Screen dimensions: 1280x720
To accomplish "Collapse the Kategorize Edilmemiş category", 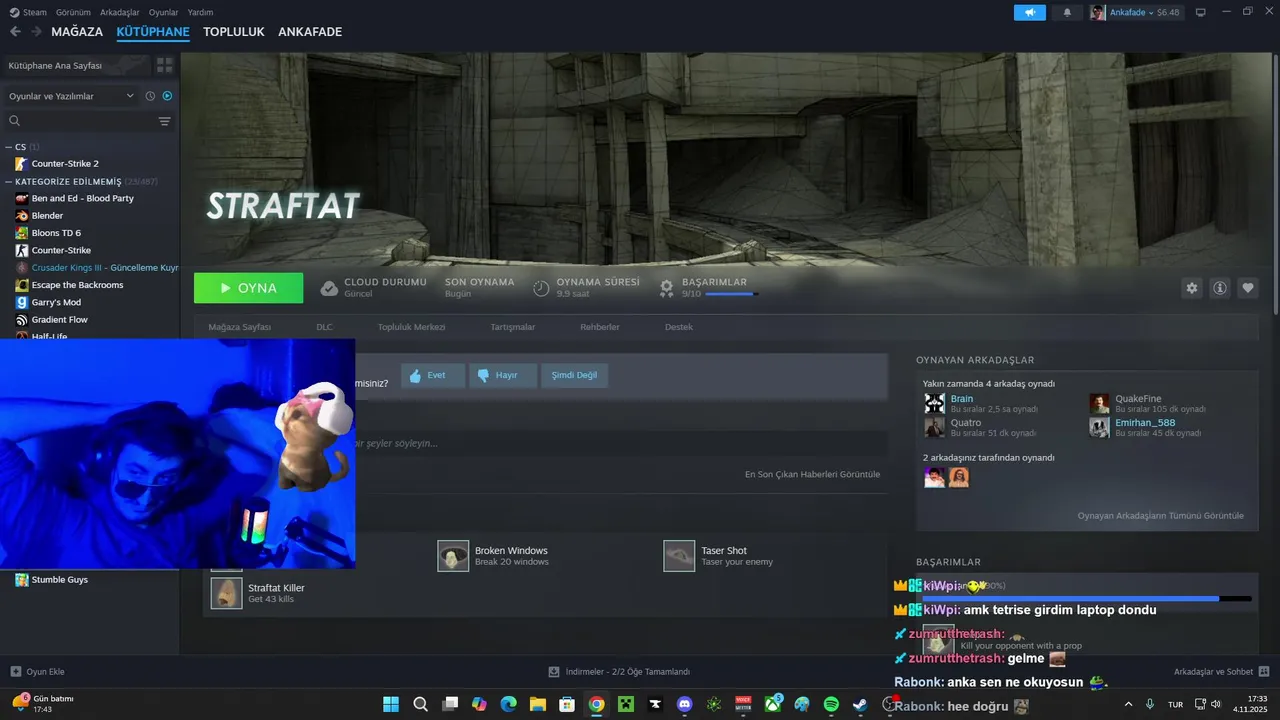I will [x=9, y=182].
